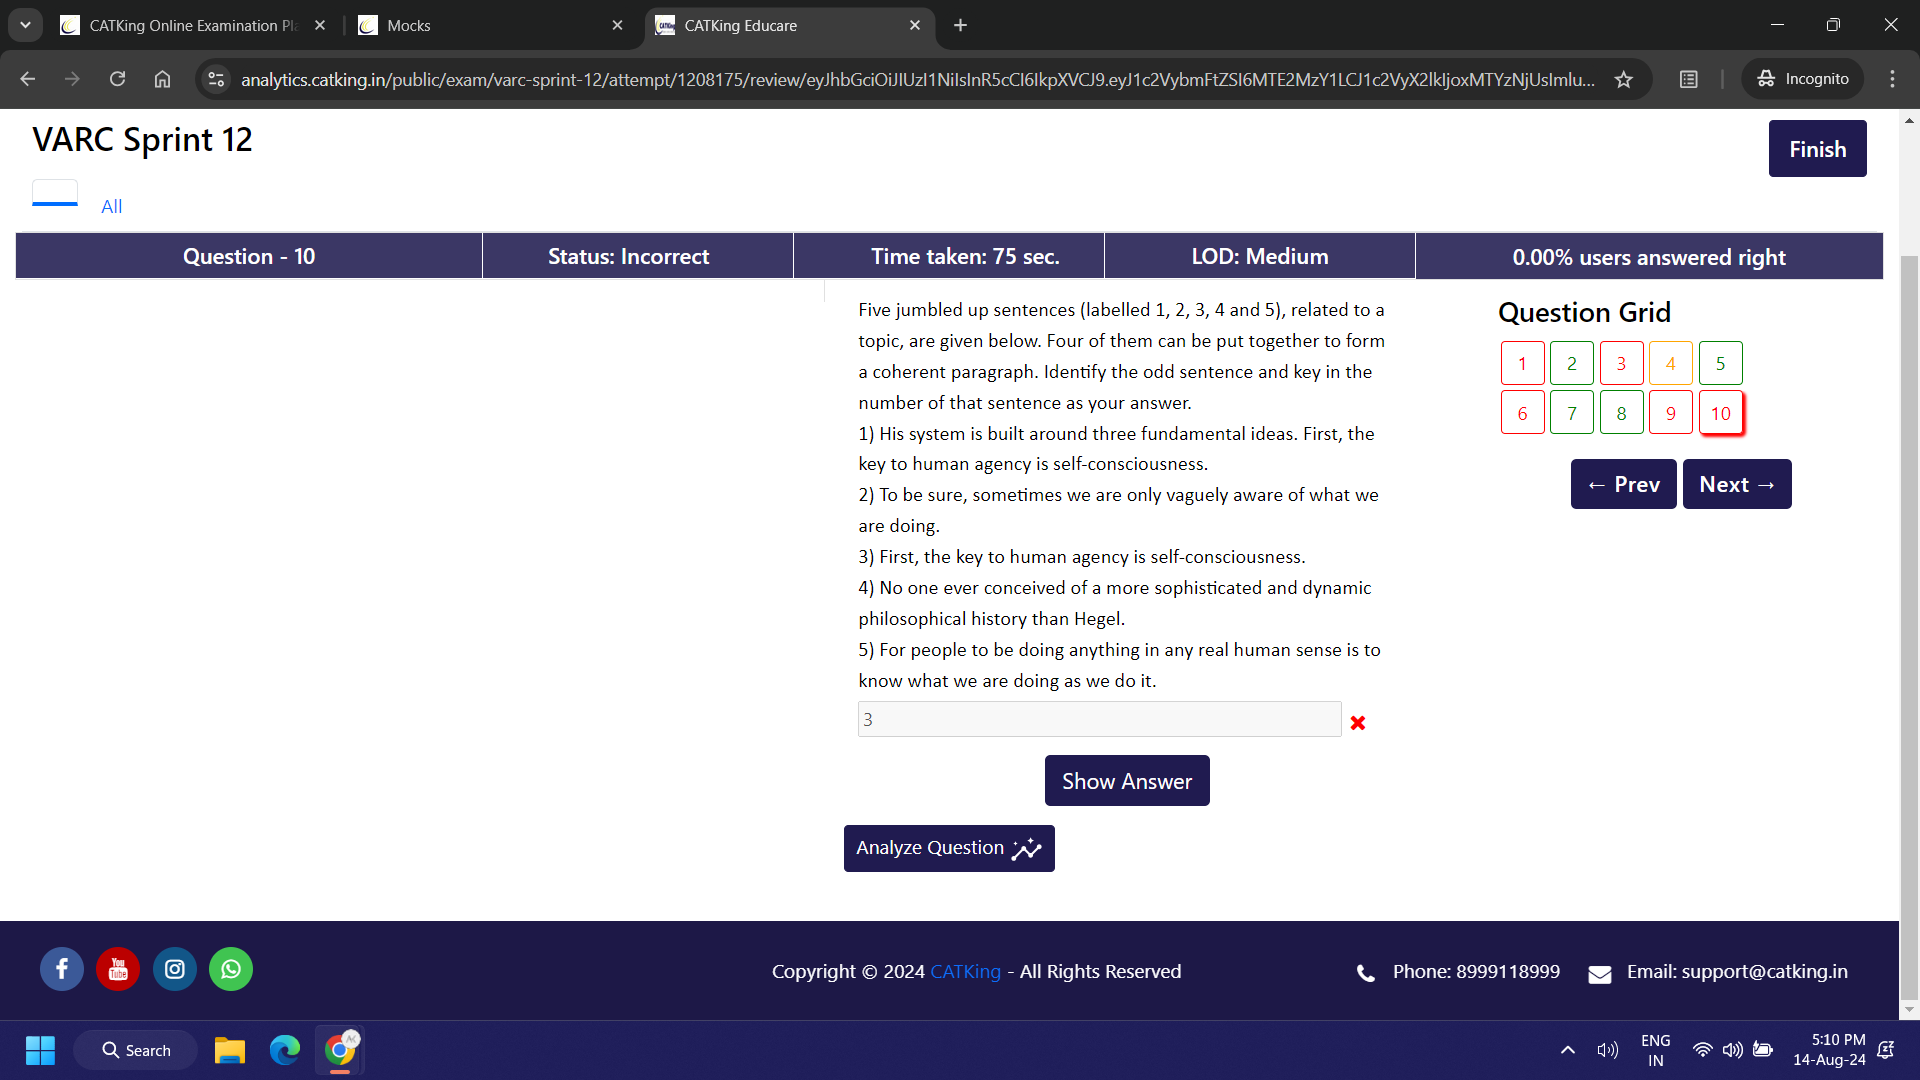Jump to question 5 in grid

click(1720, 363)
